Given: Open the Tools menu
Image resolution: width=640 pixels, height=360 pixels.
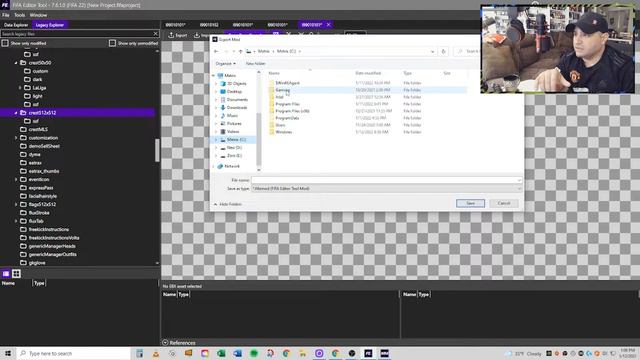Looking at the screenshot, I should (20, 15).
